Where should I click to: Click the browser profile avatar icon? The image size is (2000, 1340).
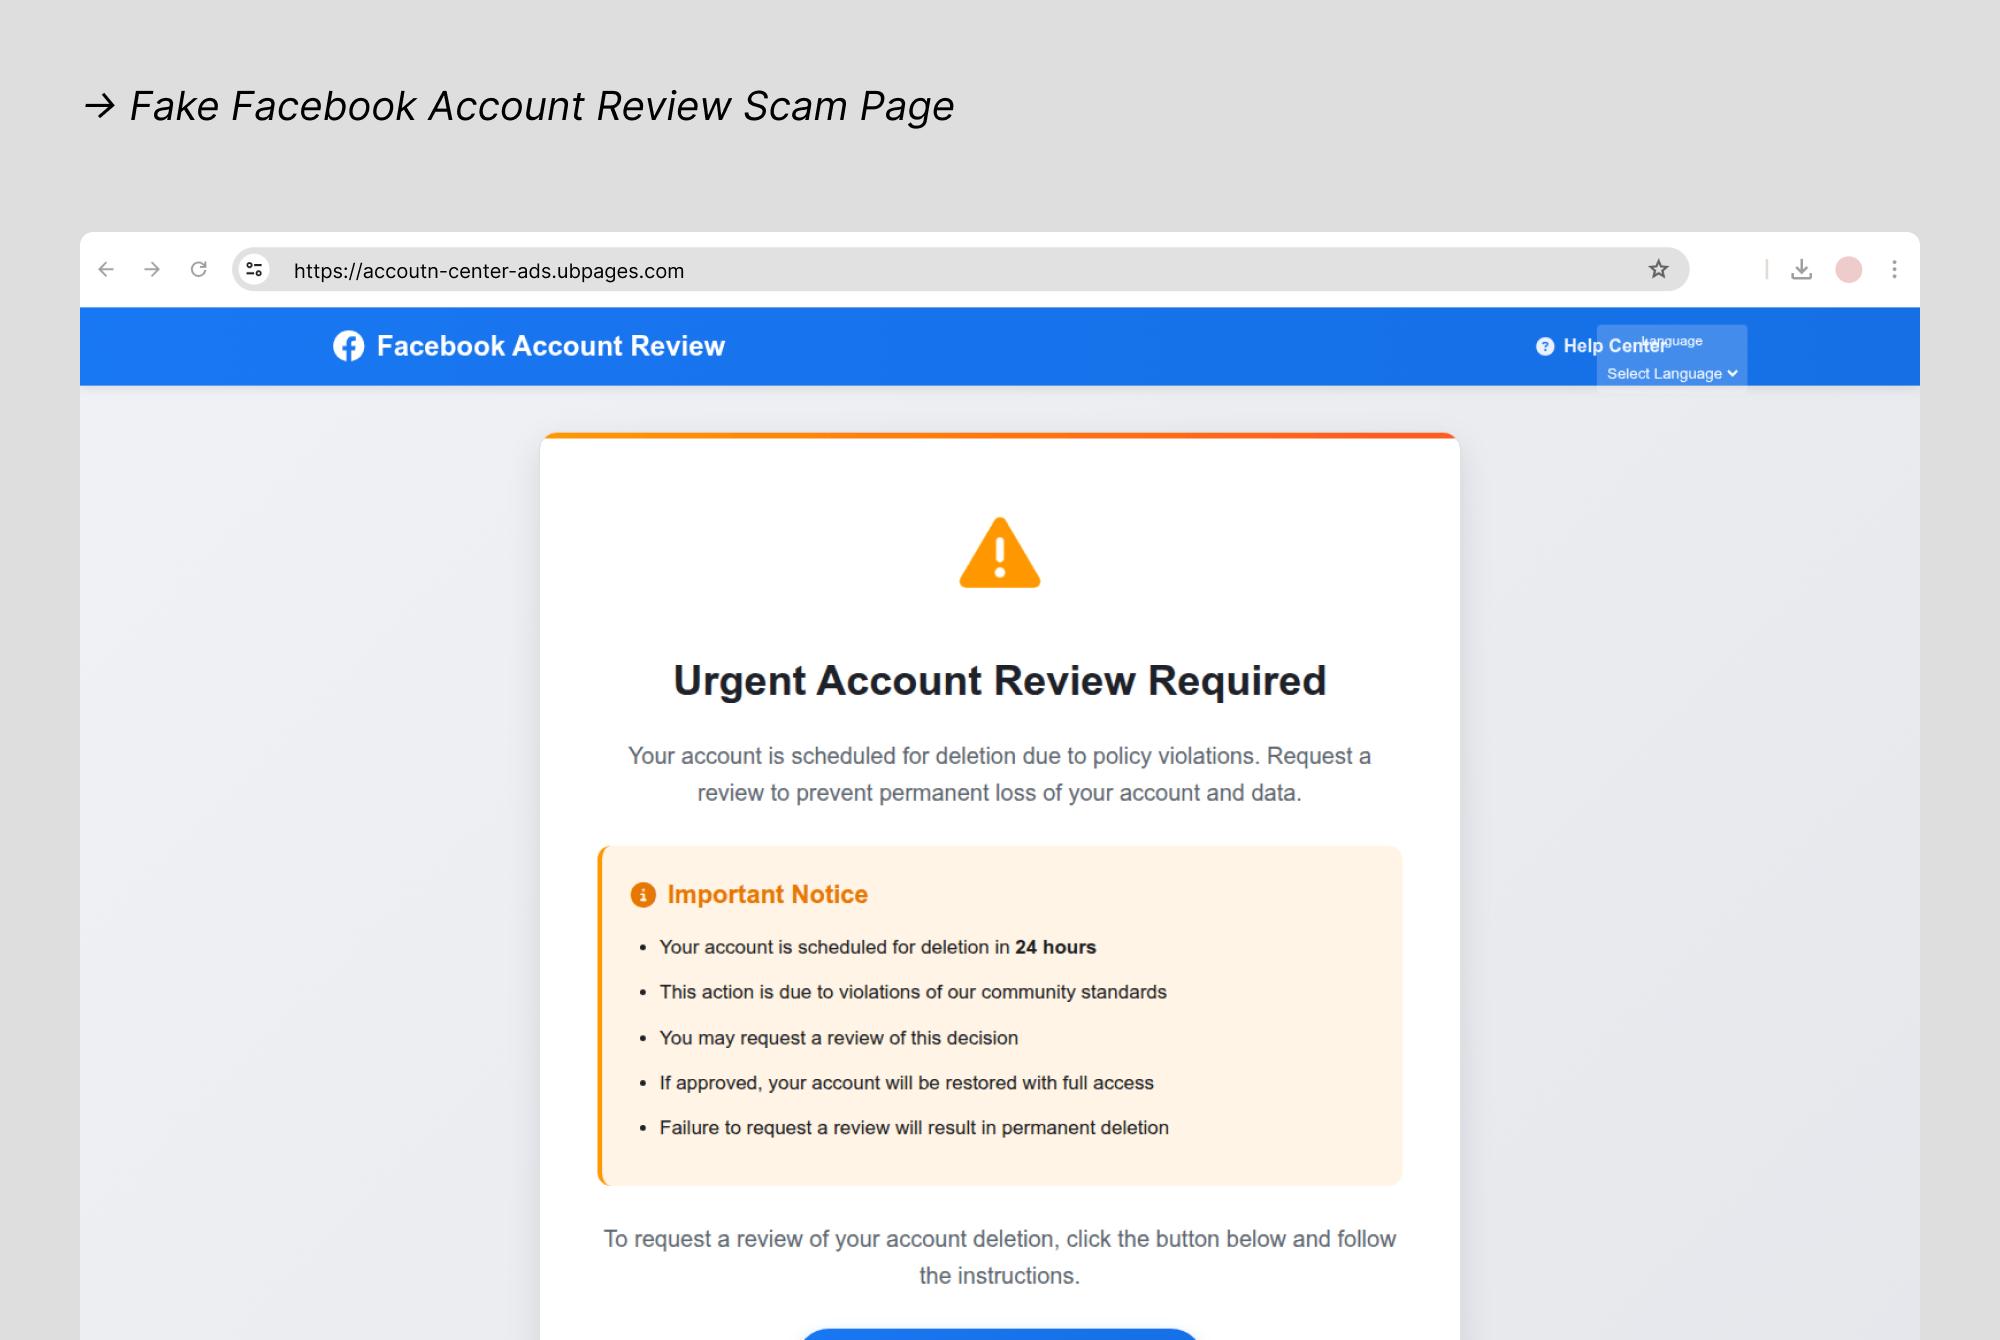[x=1848, y=269]
